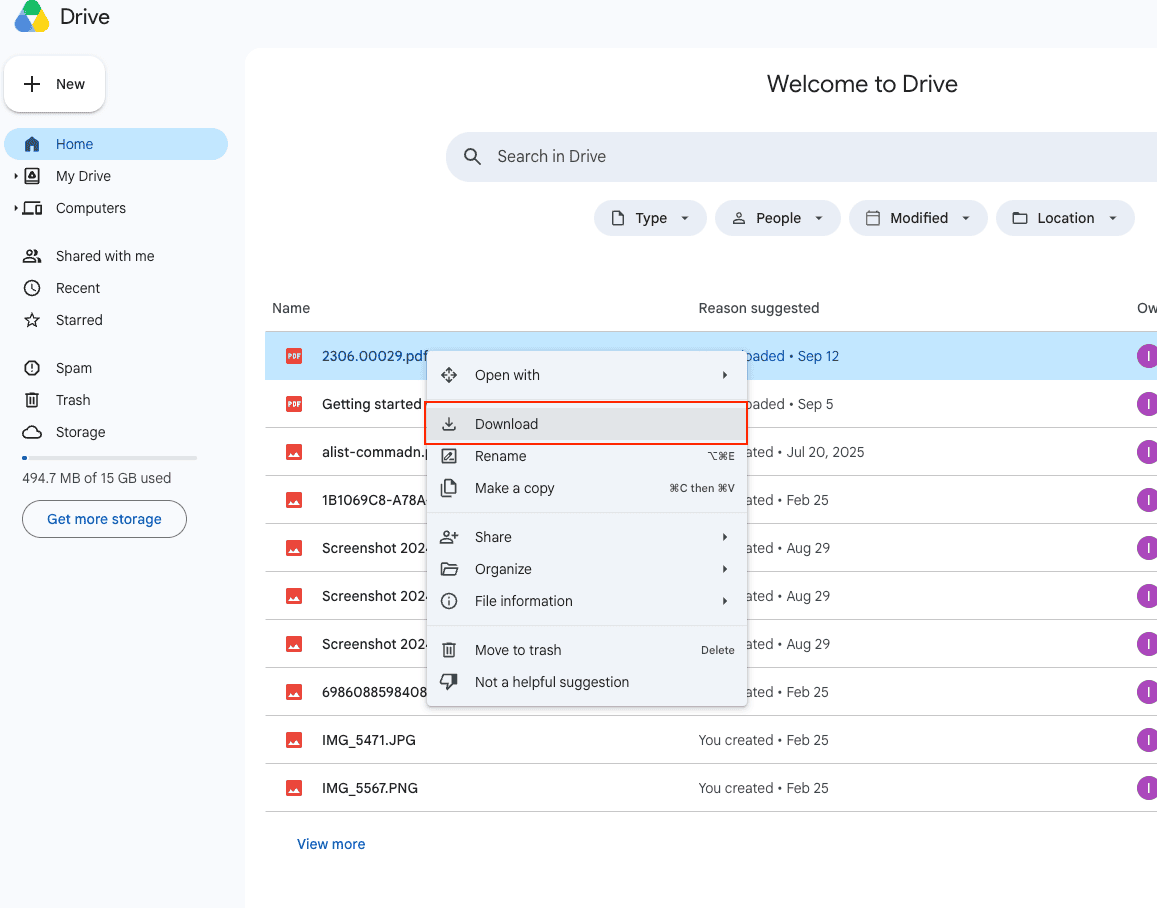Click the Shared with me people icon

coord(32,256)
